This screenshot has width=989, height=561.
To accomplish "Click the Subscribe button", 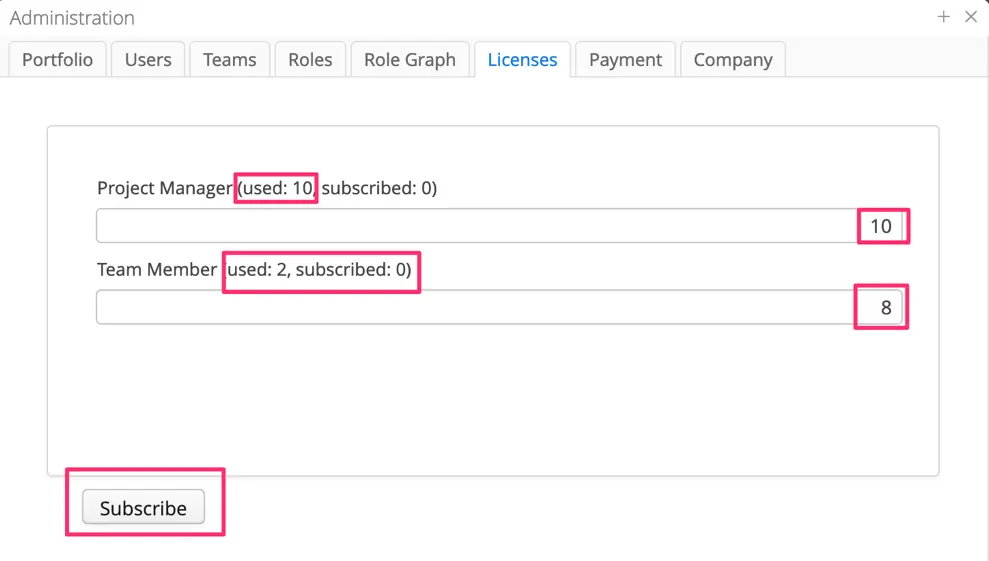I will click(143, 507).
